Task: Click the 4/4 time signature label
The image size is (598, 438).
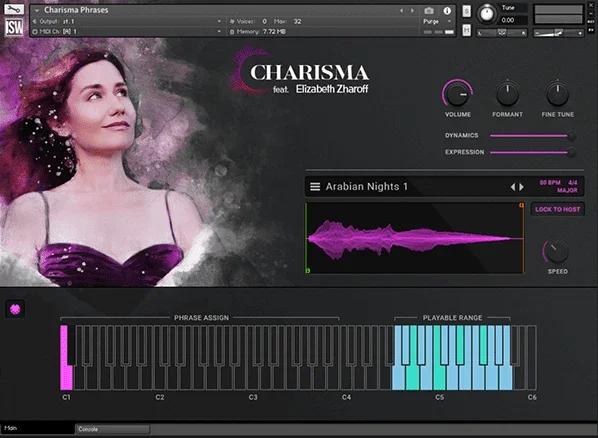Action: click(572, 183)
